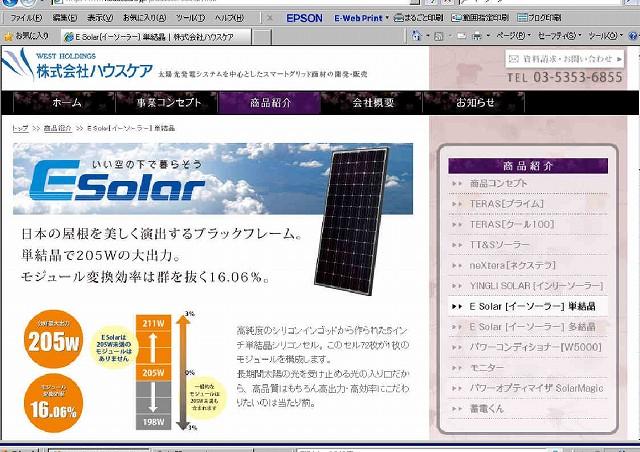This screenshot has height=452, width=640.
Task: Click the 198W gray bar label
Action: pos(153,421)
